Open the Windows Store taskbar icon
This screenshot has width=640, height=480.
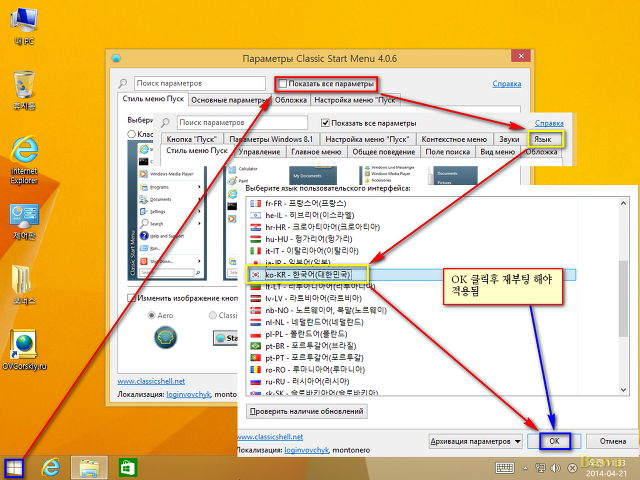[128, 467]
